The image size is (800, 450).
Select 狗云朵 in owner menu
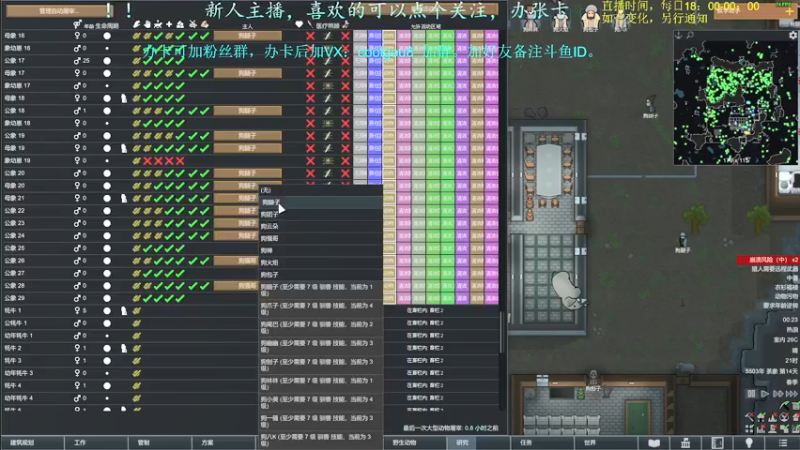pos(321,227)
